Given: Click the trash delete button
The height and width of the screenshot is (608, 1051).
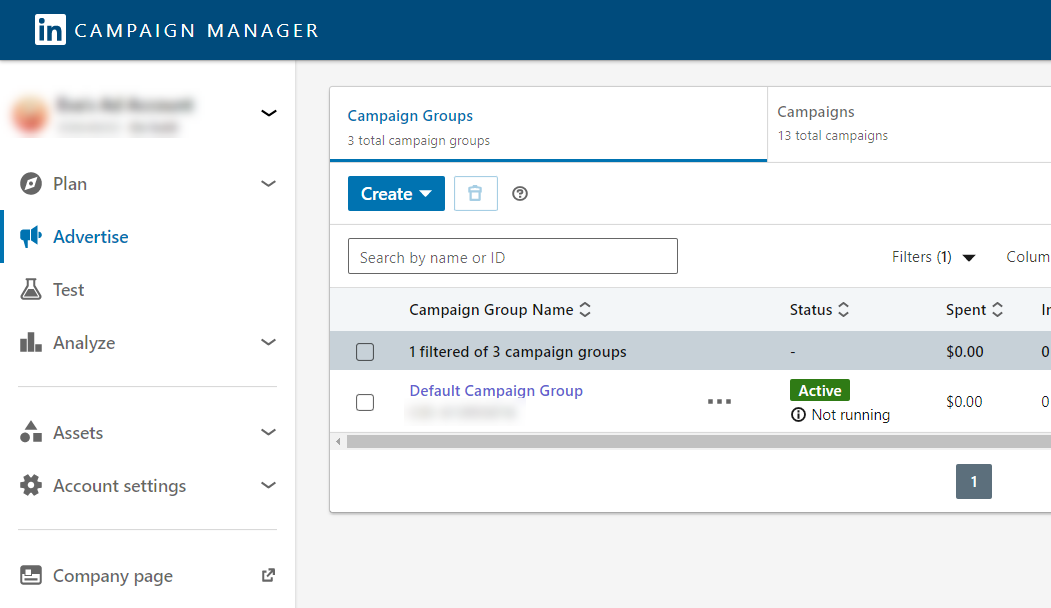Looking at the screenshot, I should coord(476,194).
